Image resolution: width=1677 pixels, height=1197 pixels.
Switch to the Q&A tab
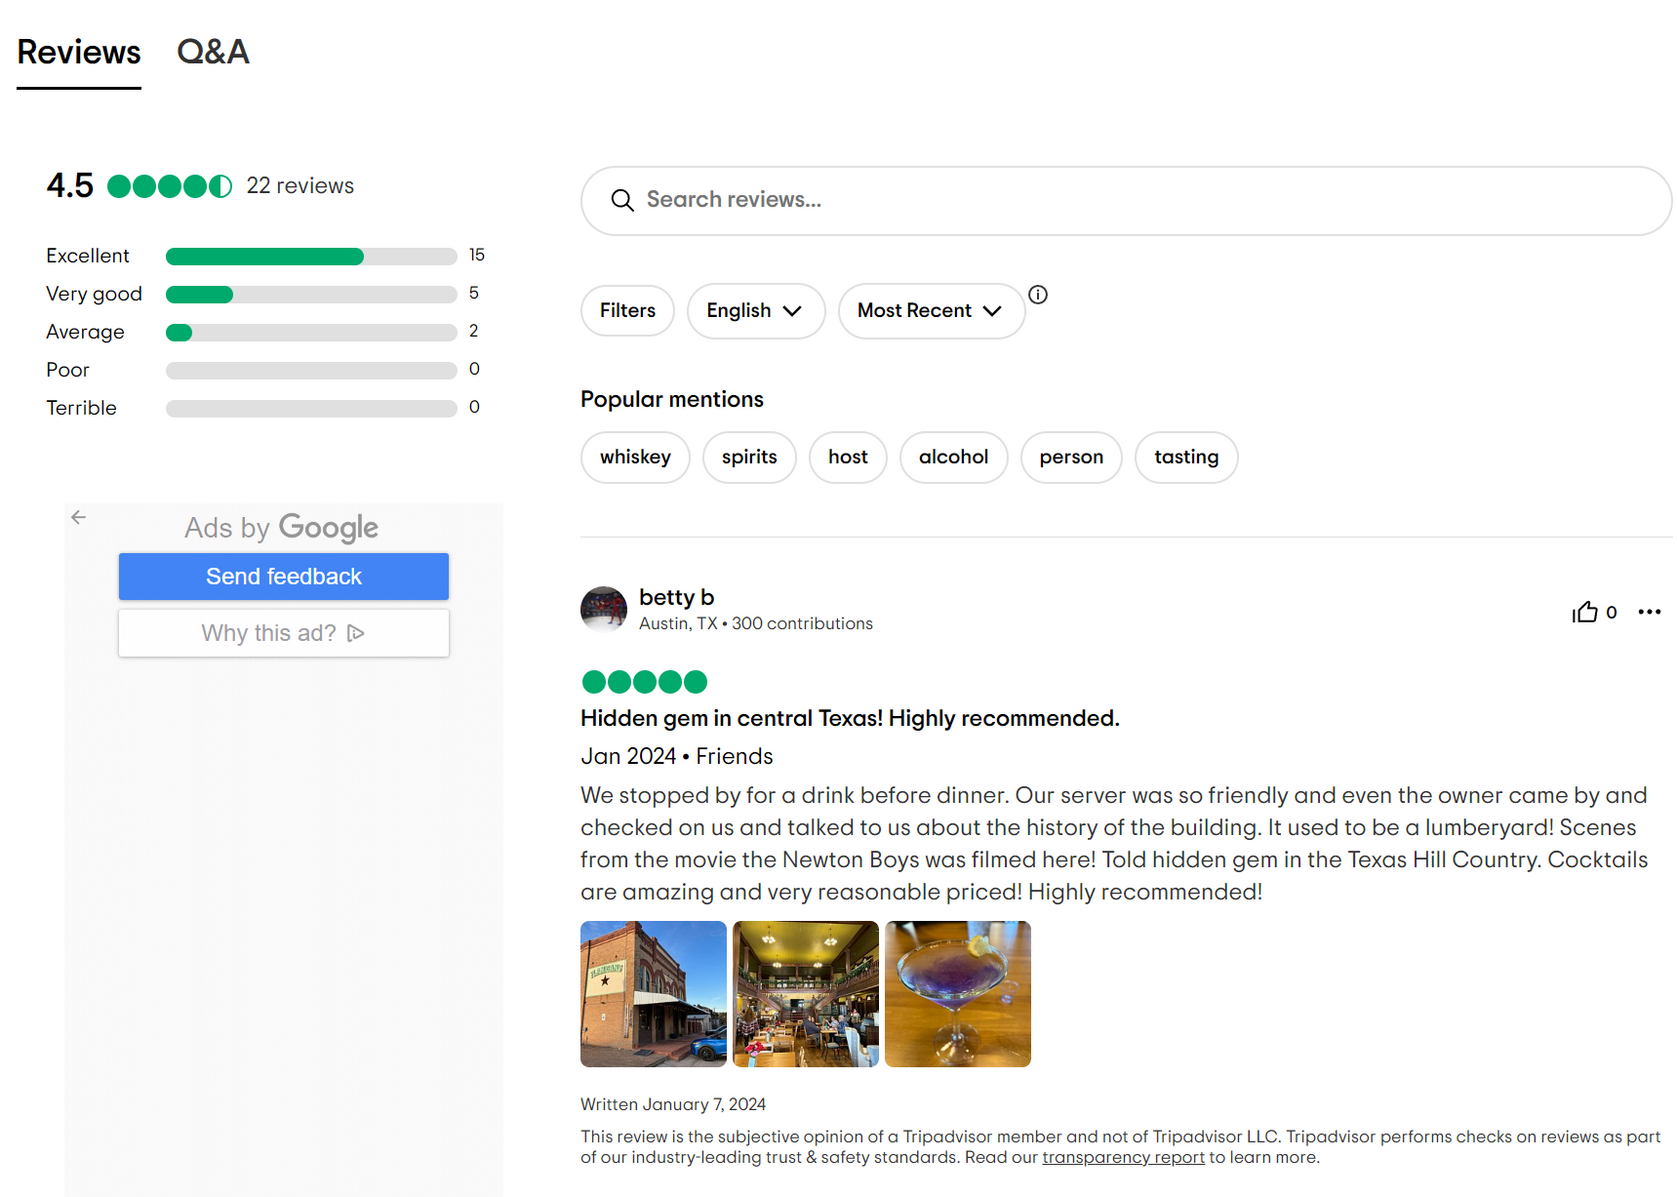click(213, 52)
